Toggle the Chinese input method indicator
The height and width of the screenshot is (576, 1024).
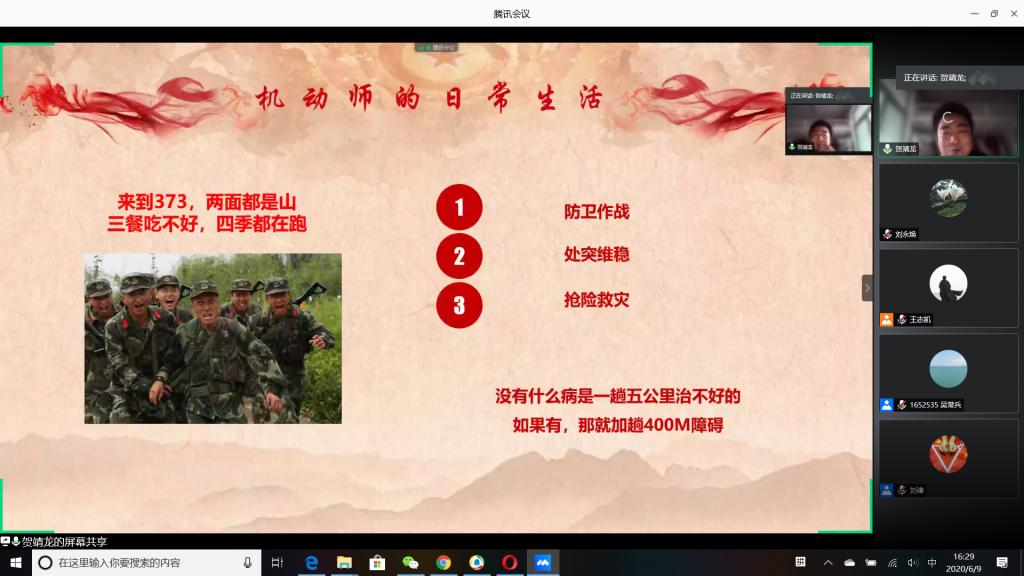coord(932,563)
